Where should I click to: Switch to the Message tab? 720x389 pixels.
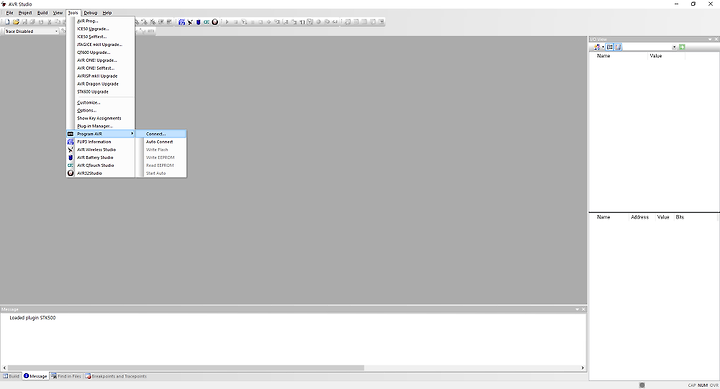click(x=35, y=376)
